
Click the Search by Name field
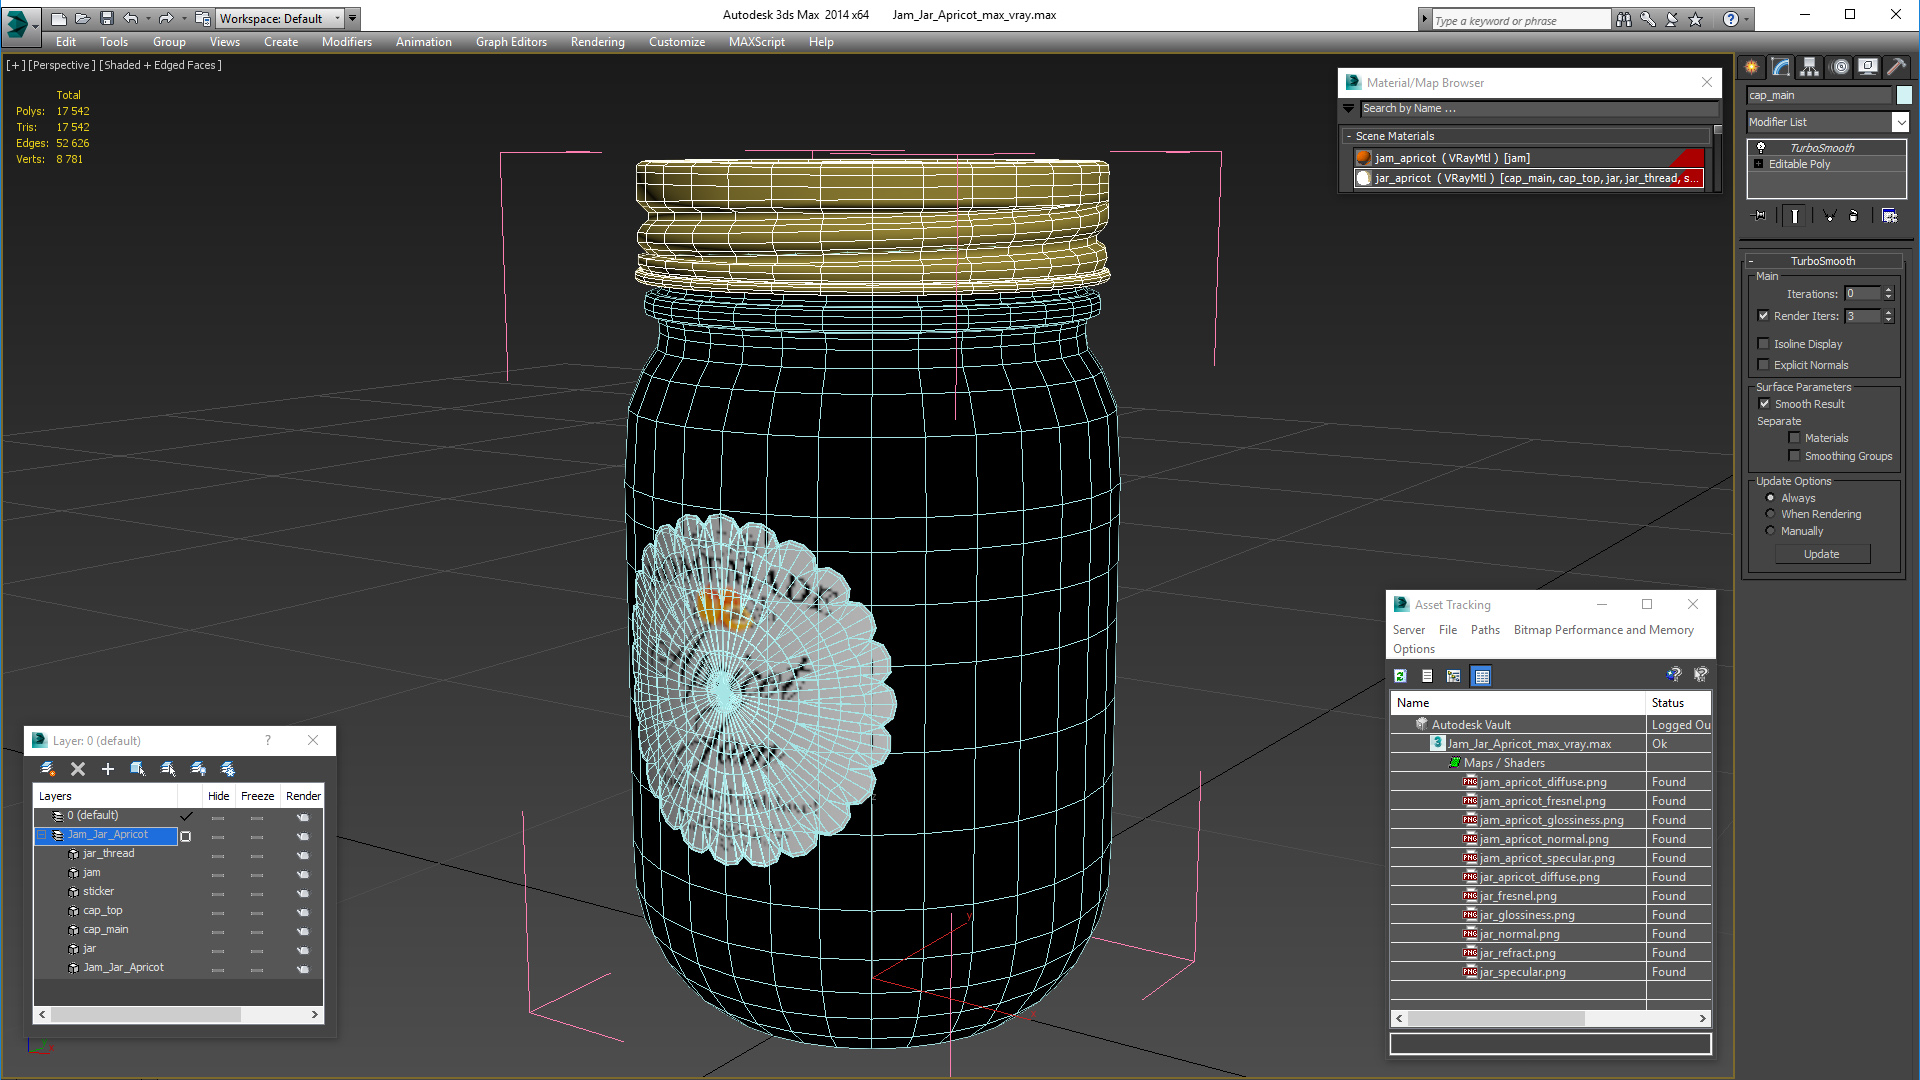(1538, 108)
